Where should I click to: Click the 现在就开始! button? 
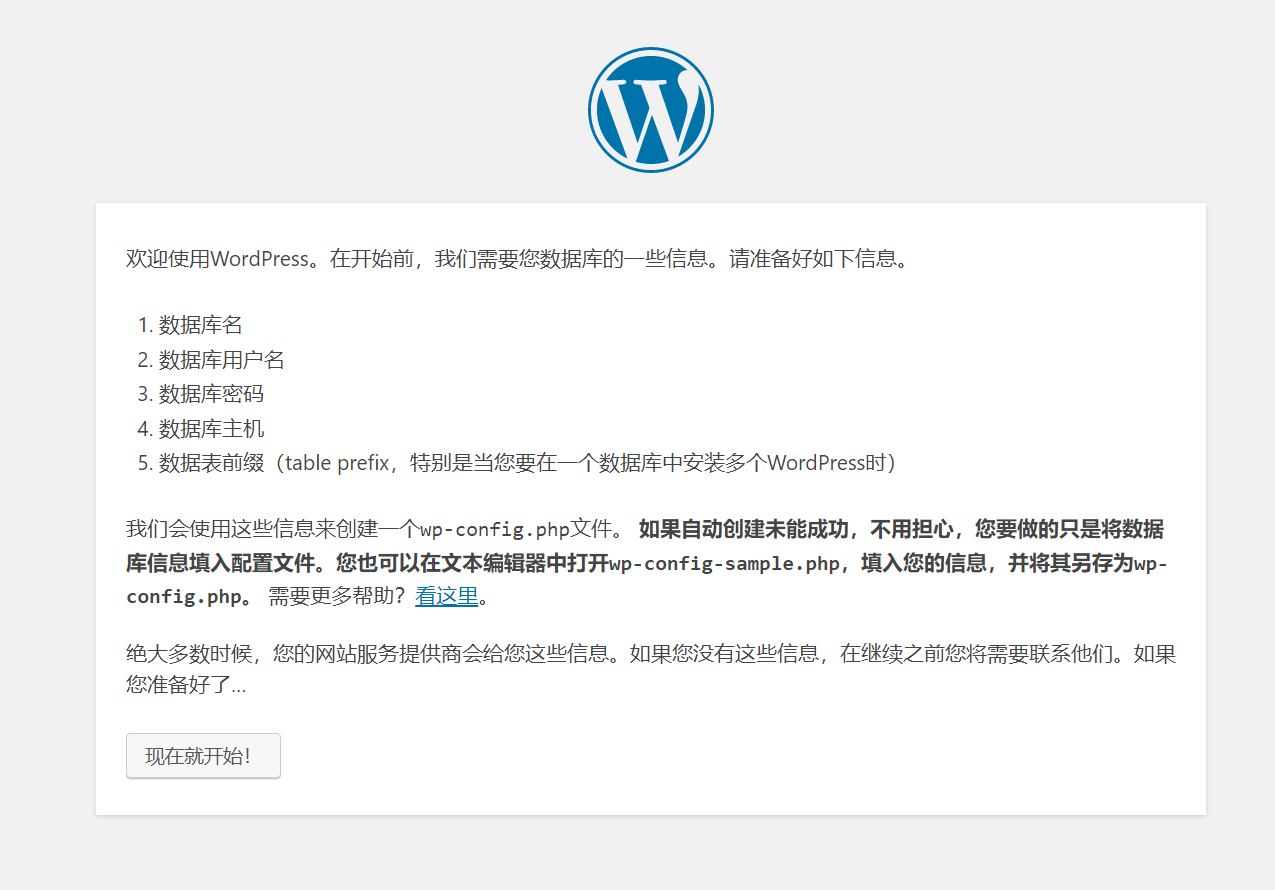203,756
